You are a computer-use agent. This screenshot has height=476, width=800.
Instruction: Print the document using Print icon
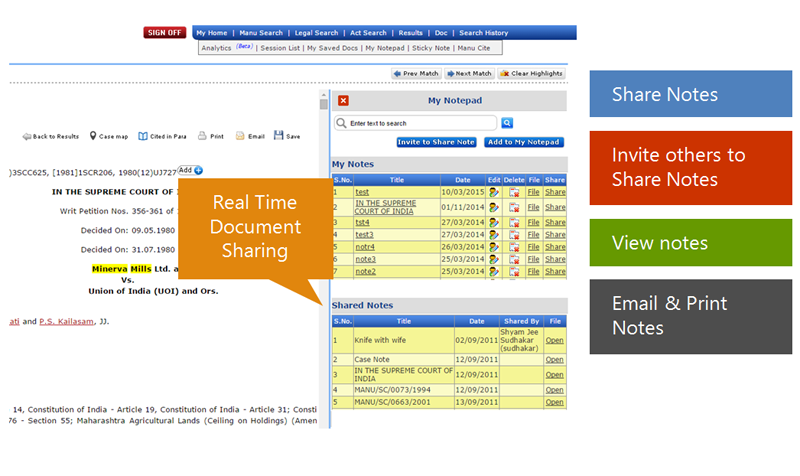202,136
